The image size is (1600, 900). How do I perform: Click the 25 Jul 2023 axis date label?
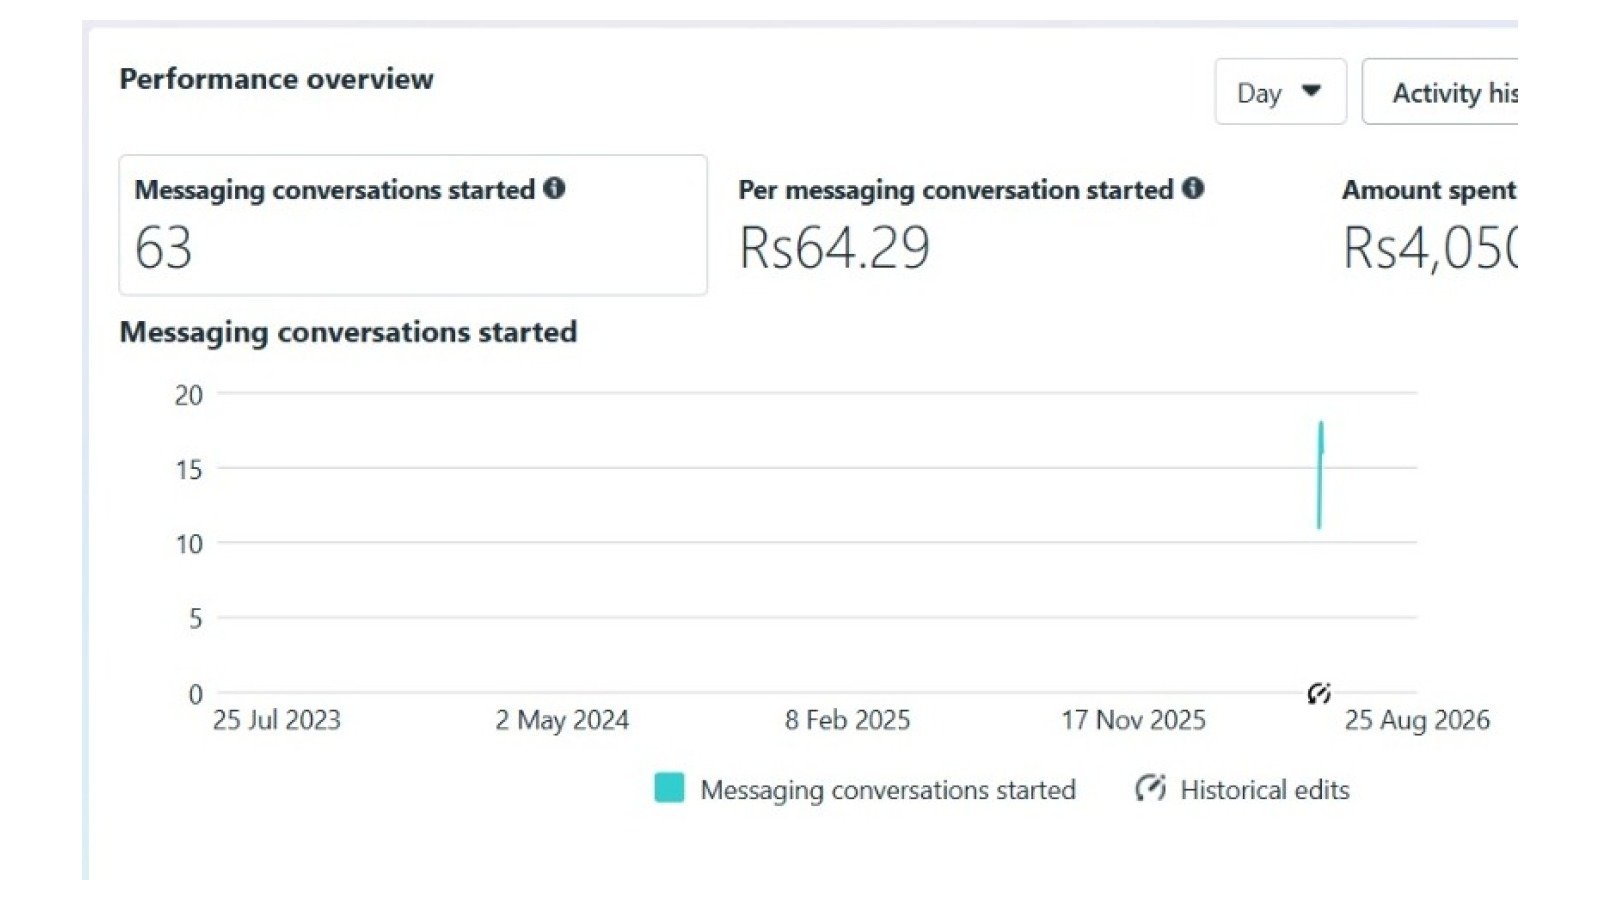pos(276,720)
